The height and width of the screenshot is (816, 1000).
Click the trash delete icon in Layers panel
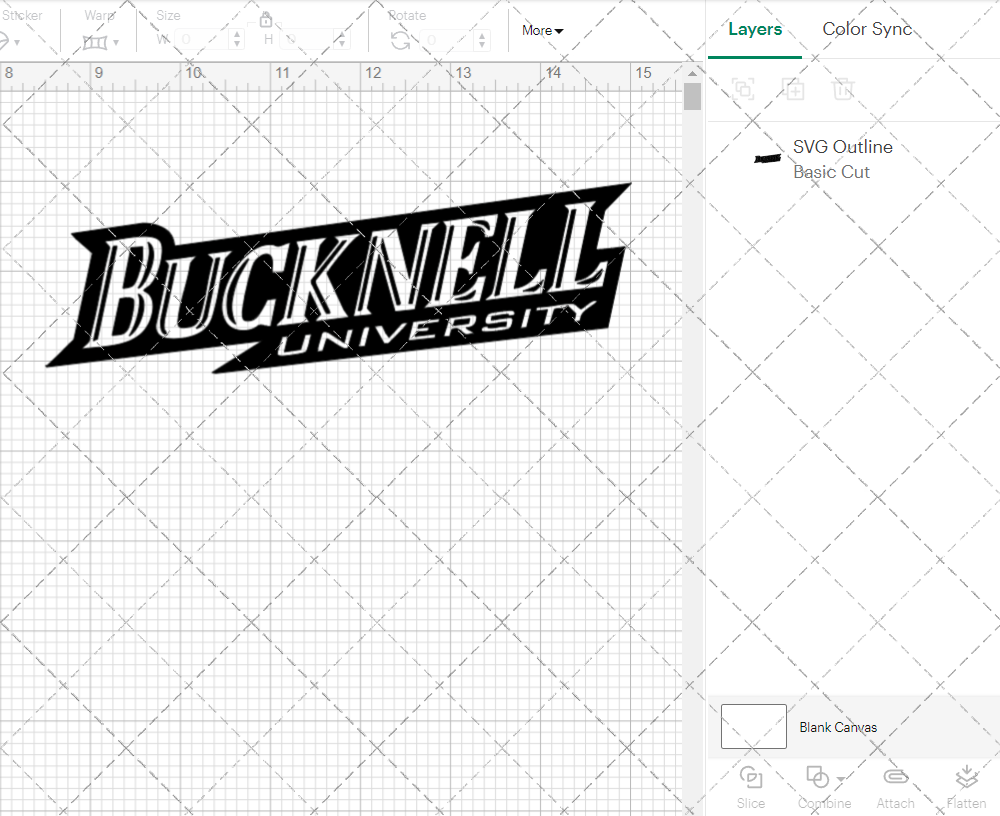[x=843, y=89]
